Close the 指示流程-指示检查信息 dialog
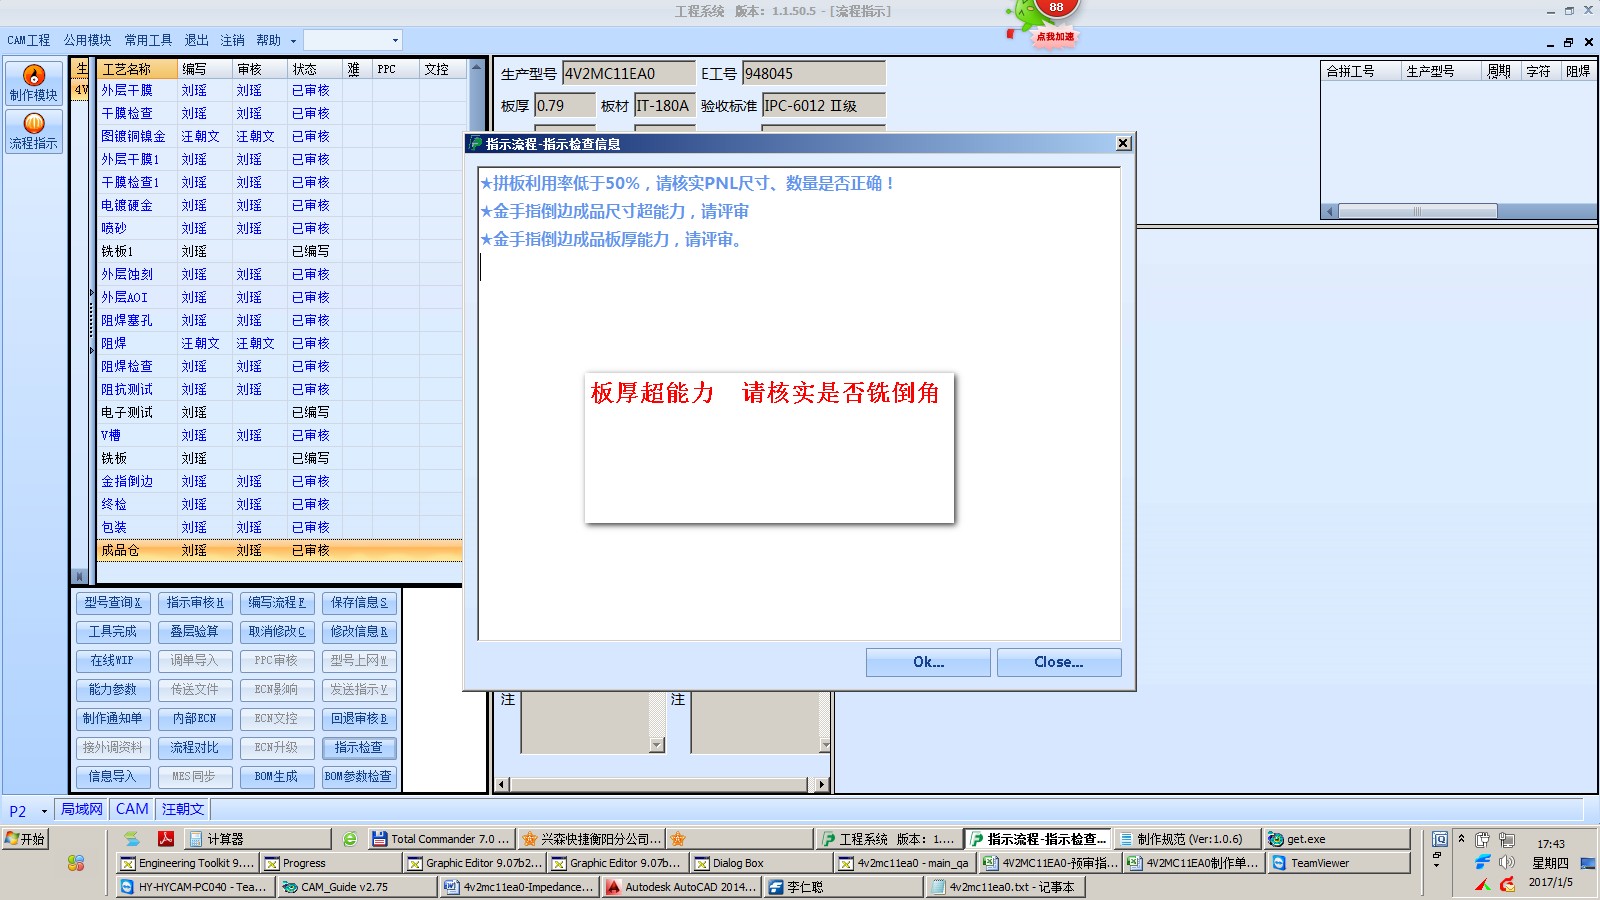The width and height of the screenshot is (1600, 900). [1123, 143]
